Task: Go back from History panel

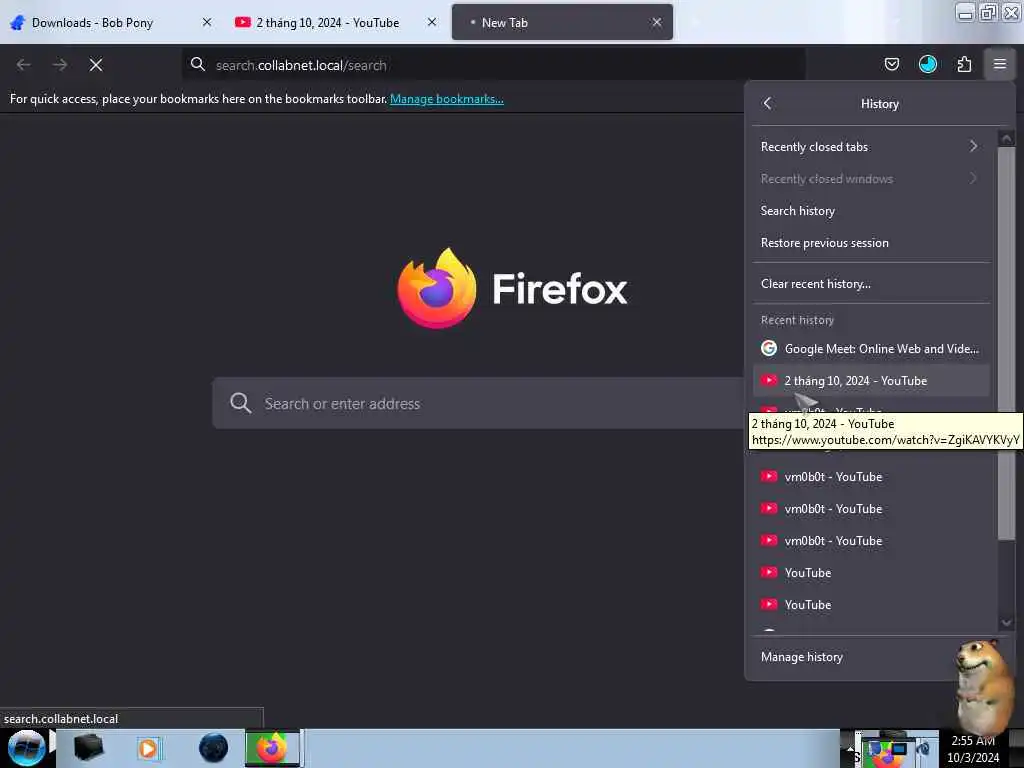Action: click(x=767, y=103)
